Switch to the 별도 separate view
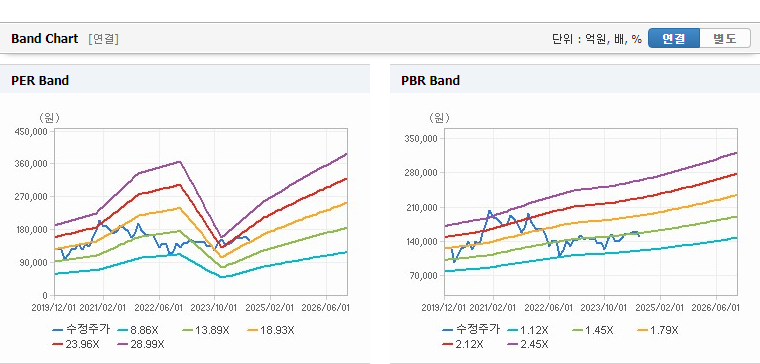 click(725, 39)
